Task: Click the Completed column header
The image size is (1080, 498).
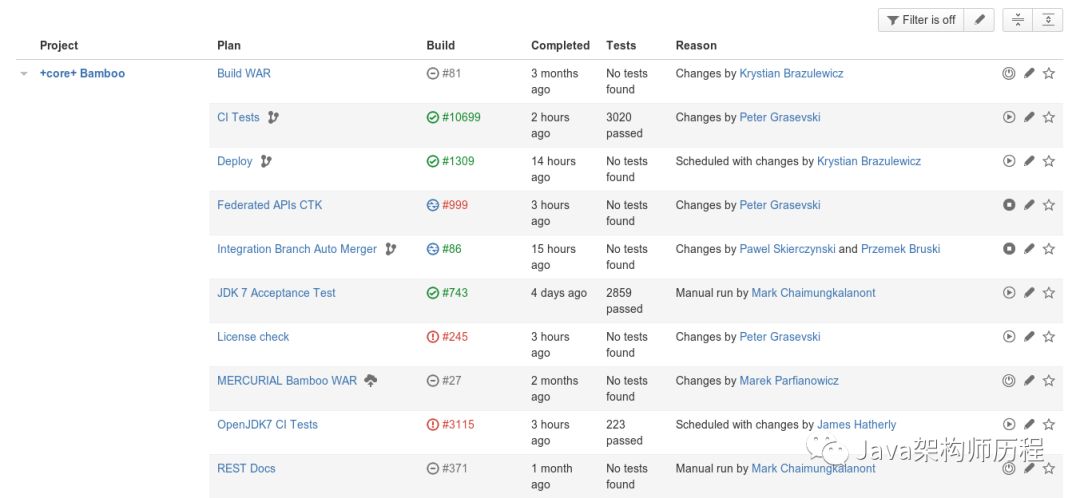Action: click(560, 45)
